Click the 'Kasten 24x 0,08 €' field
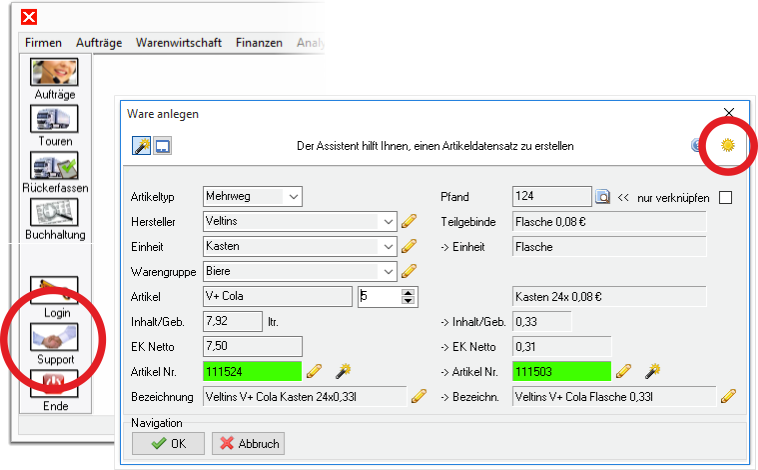Screen dimensions: 758x470 pyautogui.click(x=609, y=296)
